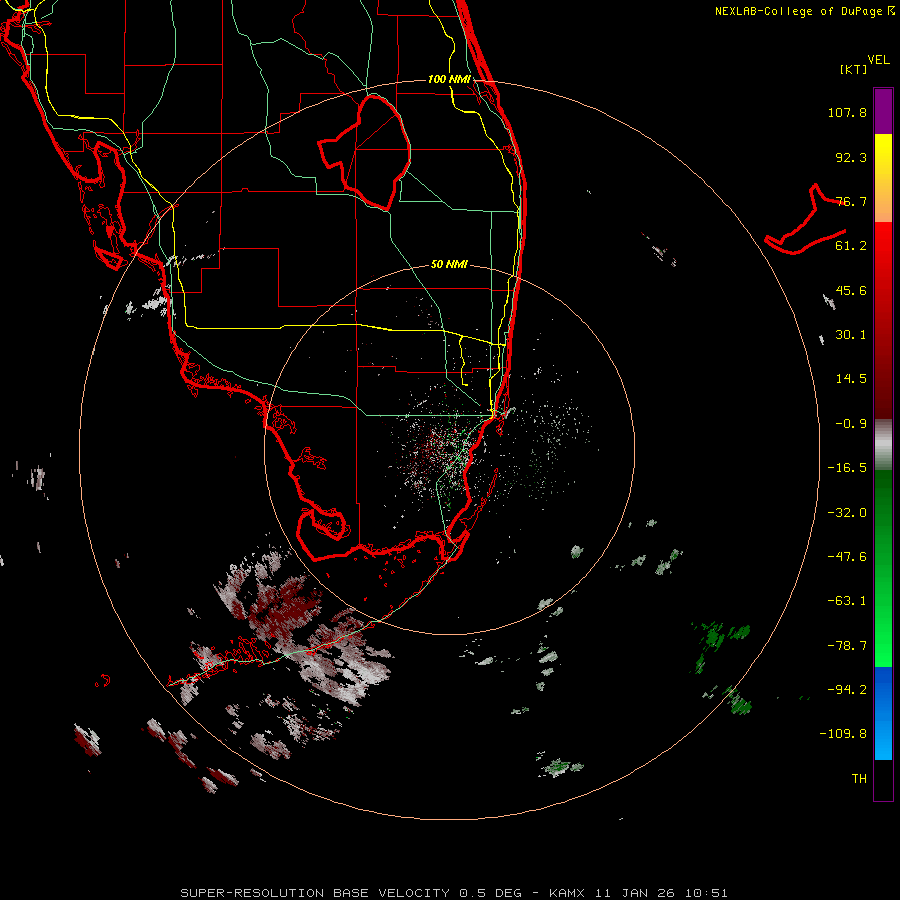Click the -16.5 scale value
The height and width of the screenshot is (900, 900).
(847, 468)
